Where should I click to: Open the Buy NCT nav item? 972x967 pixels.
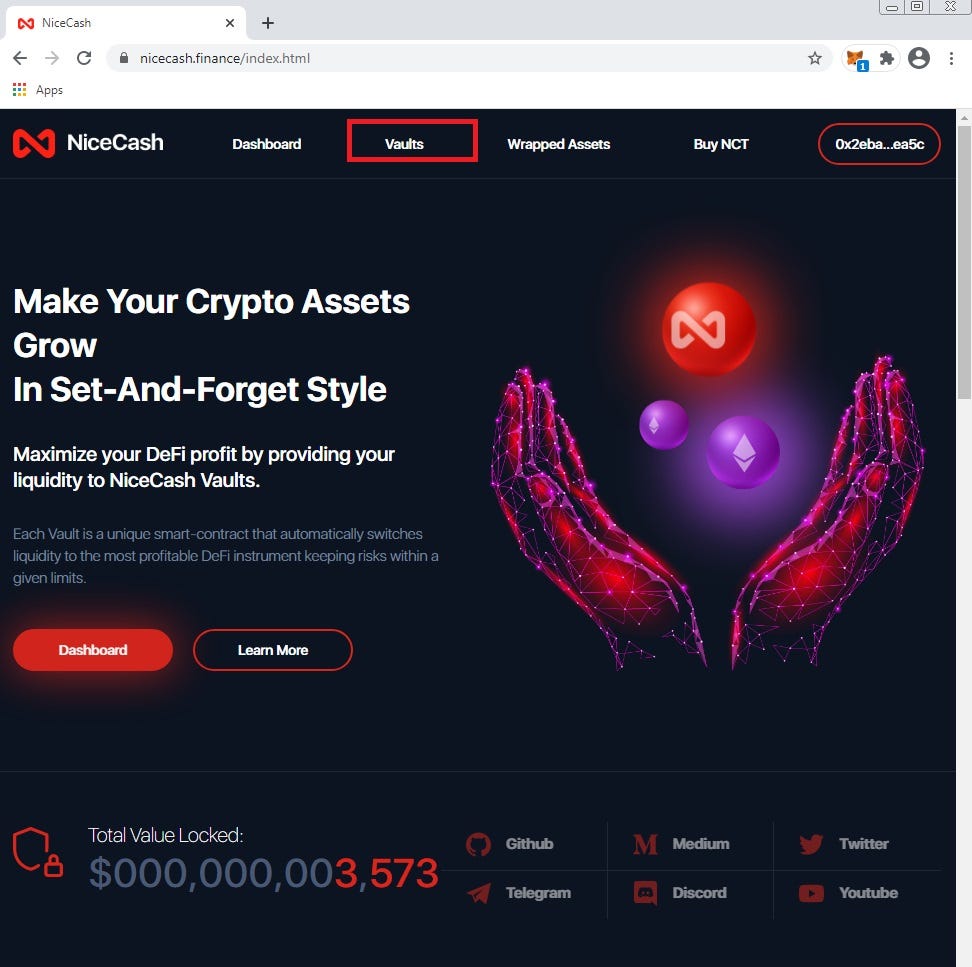(721, 144)
